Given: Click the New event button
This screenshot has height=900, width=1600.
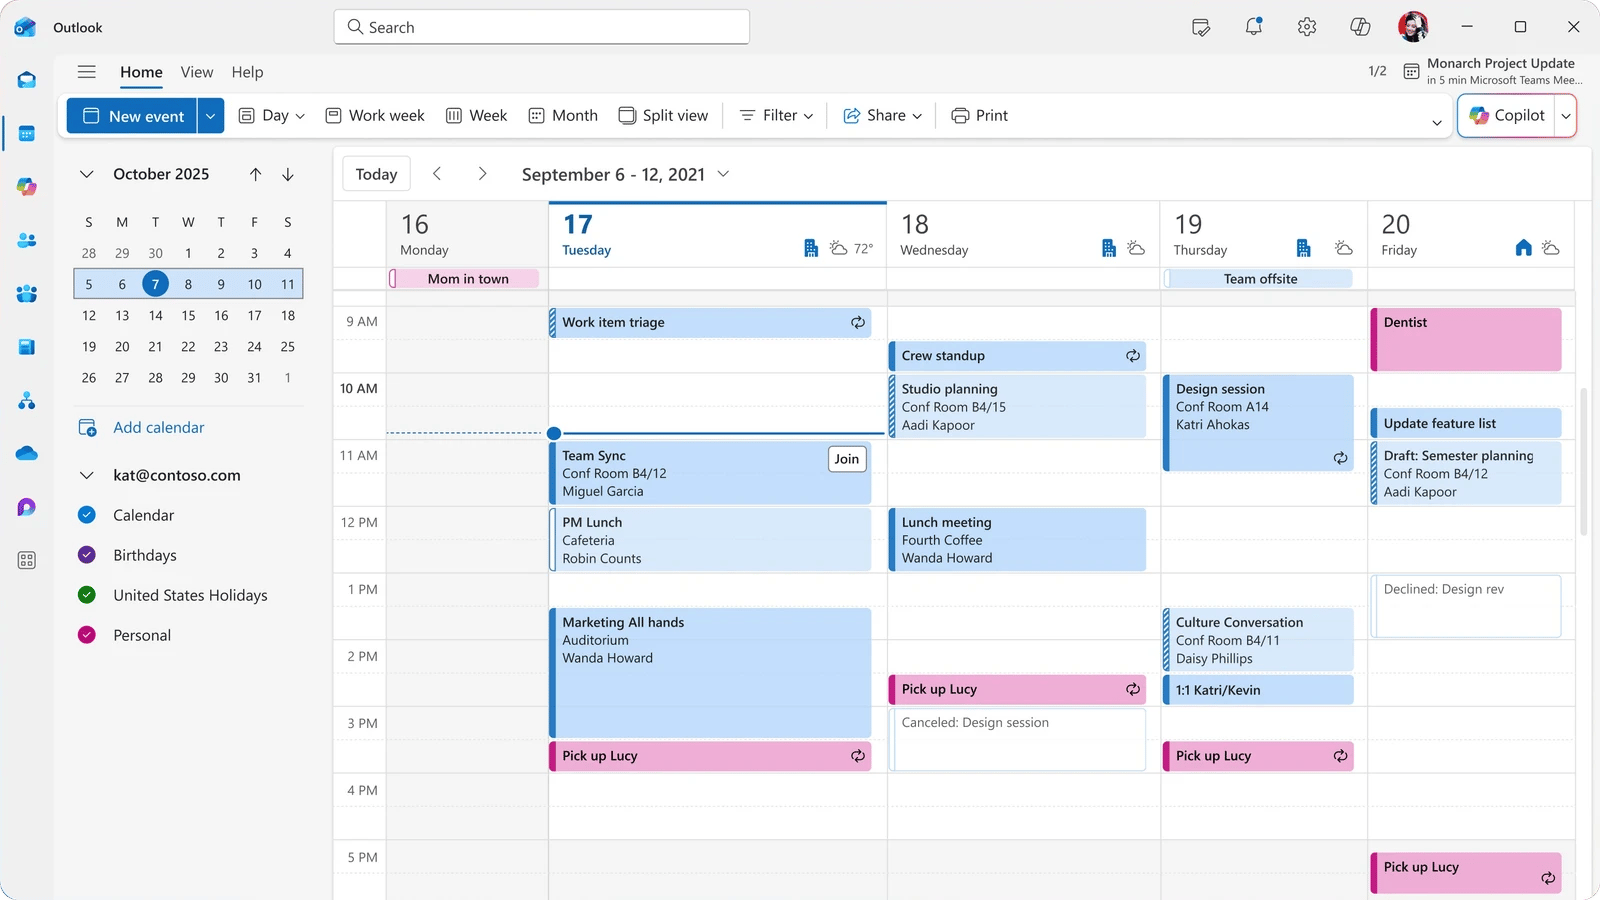Looking at the screenshot, I should (133, 116).
